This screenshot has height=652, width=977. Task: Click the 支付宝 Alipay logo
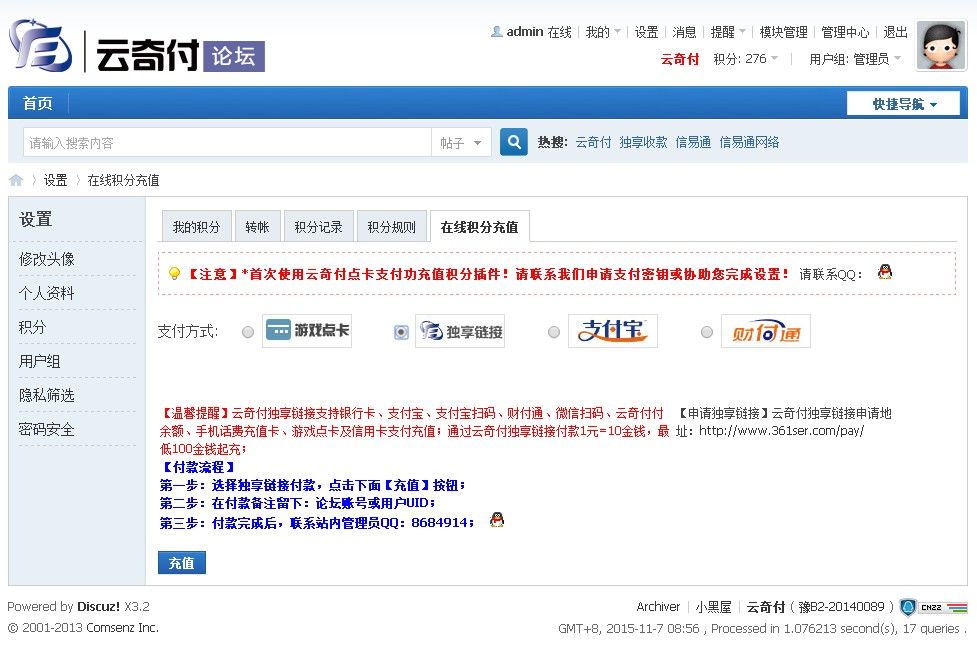(613, 331)
